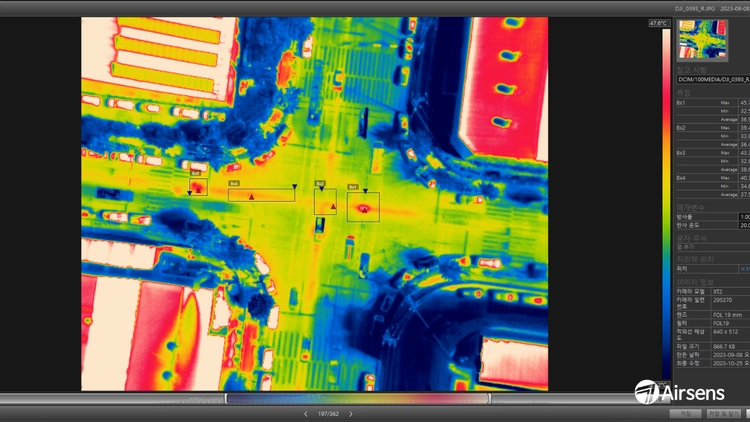Click the 295370 serial number value
Viewport: 750px width, 422px height.
coord(722,300)
